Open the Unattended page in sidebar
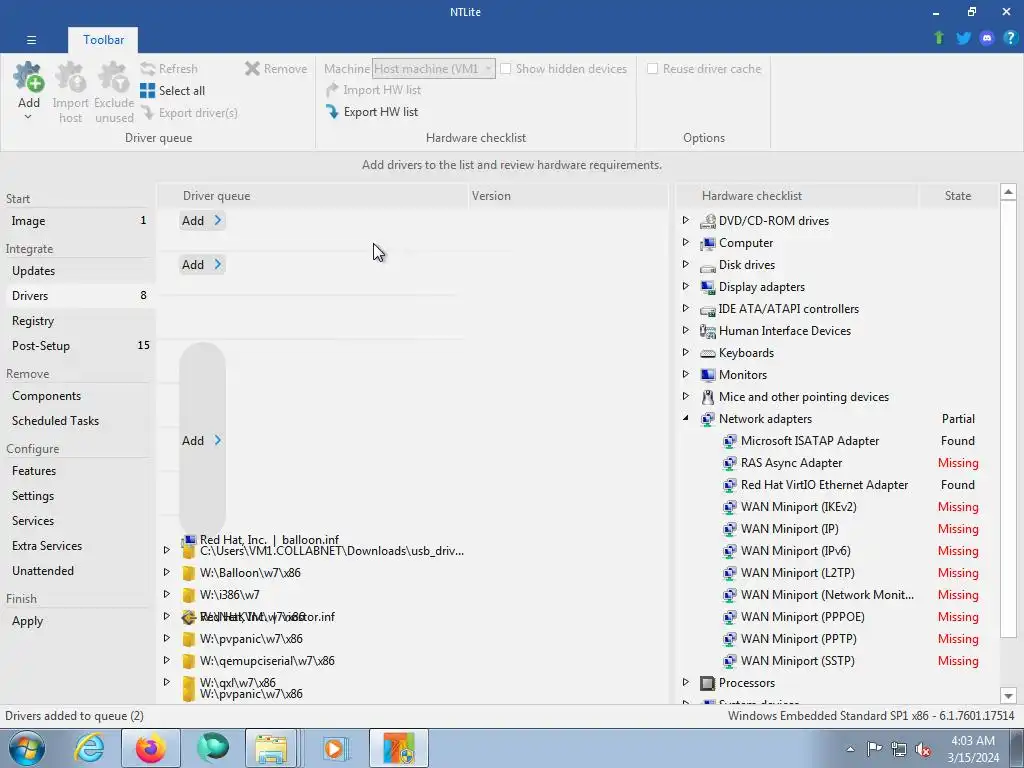This screenshot has height=768, width=1024. (78, 571)
